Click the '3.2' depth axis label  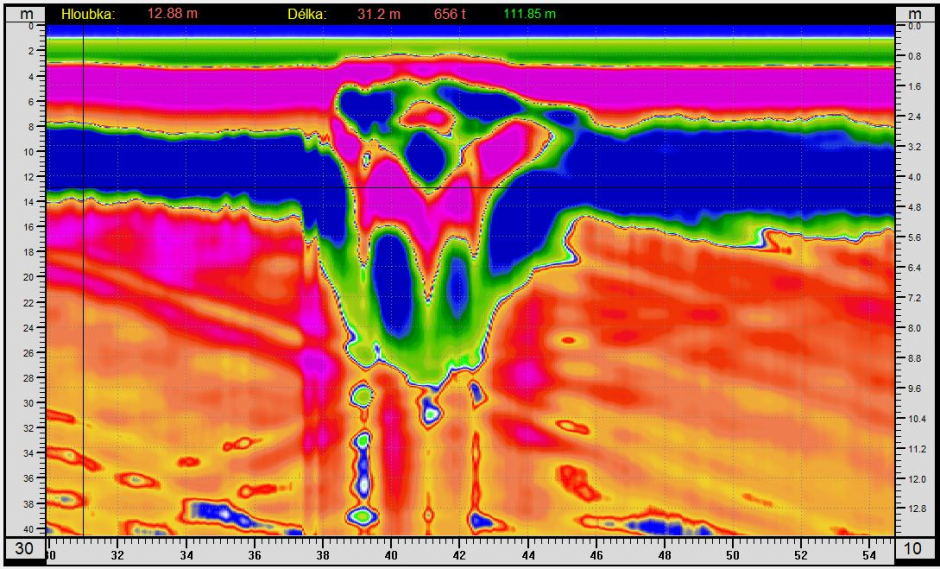[x=914, y=146]
